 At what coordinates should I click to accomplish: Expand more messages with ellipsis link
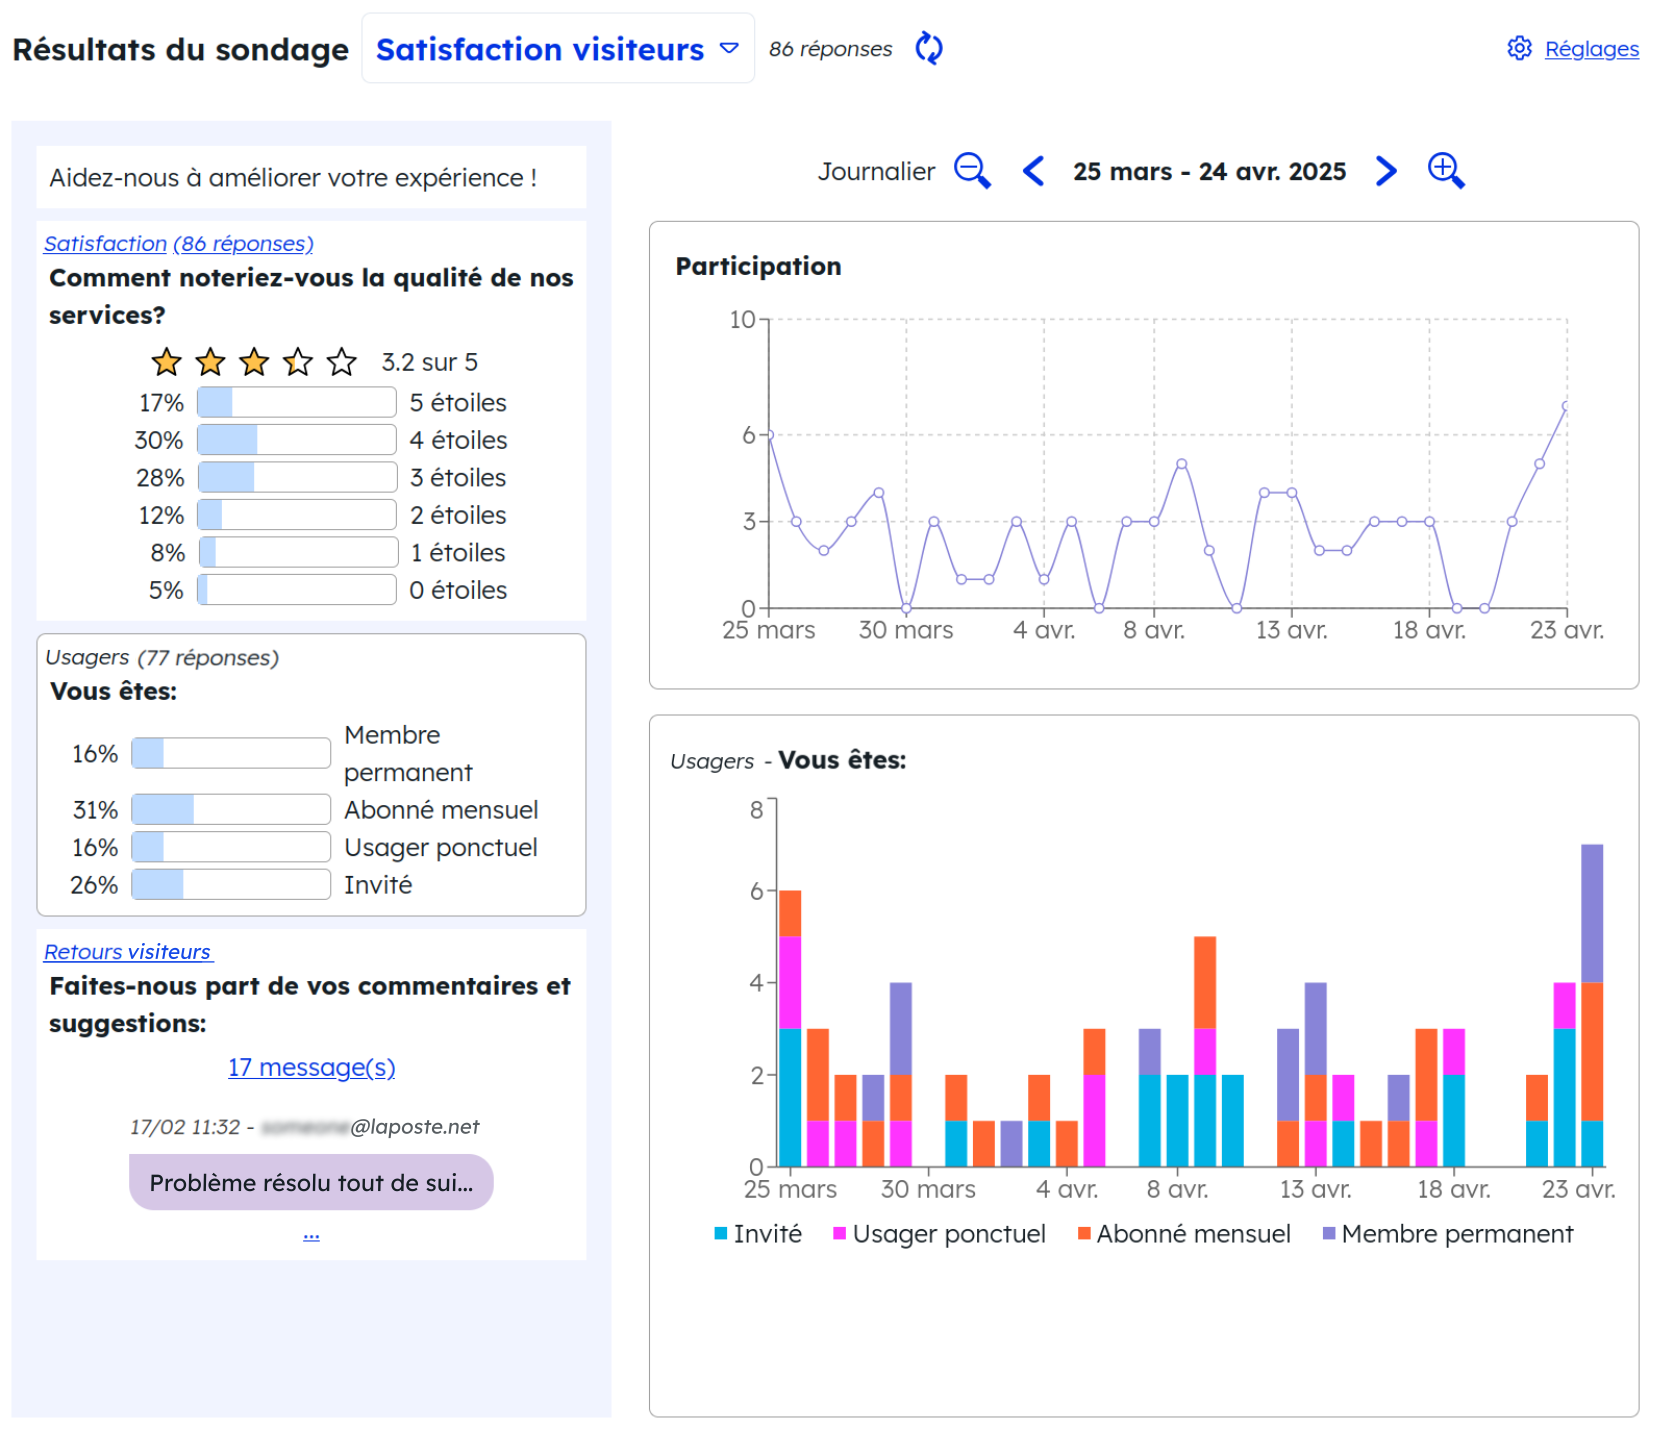pos(311,1236)
